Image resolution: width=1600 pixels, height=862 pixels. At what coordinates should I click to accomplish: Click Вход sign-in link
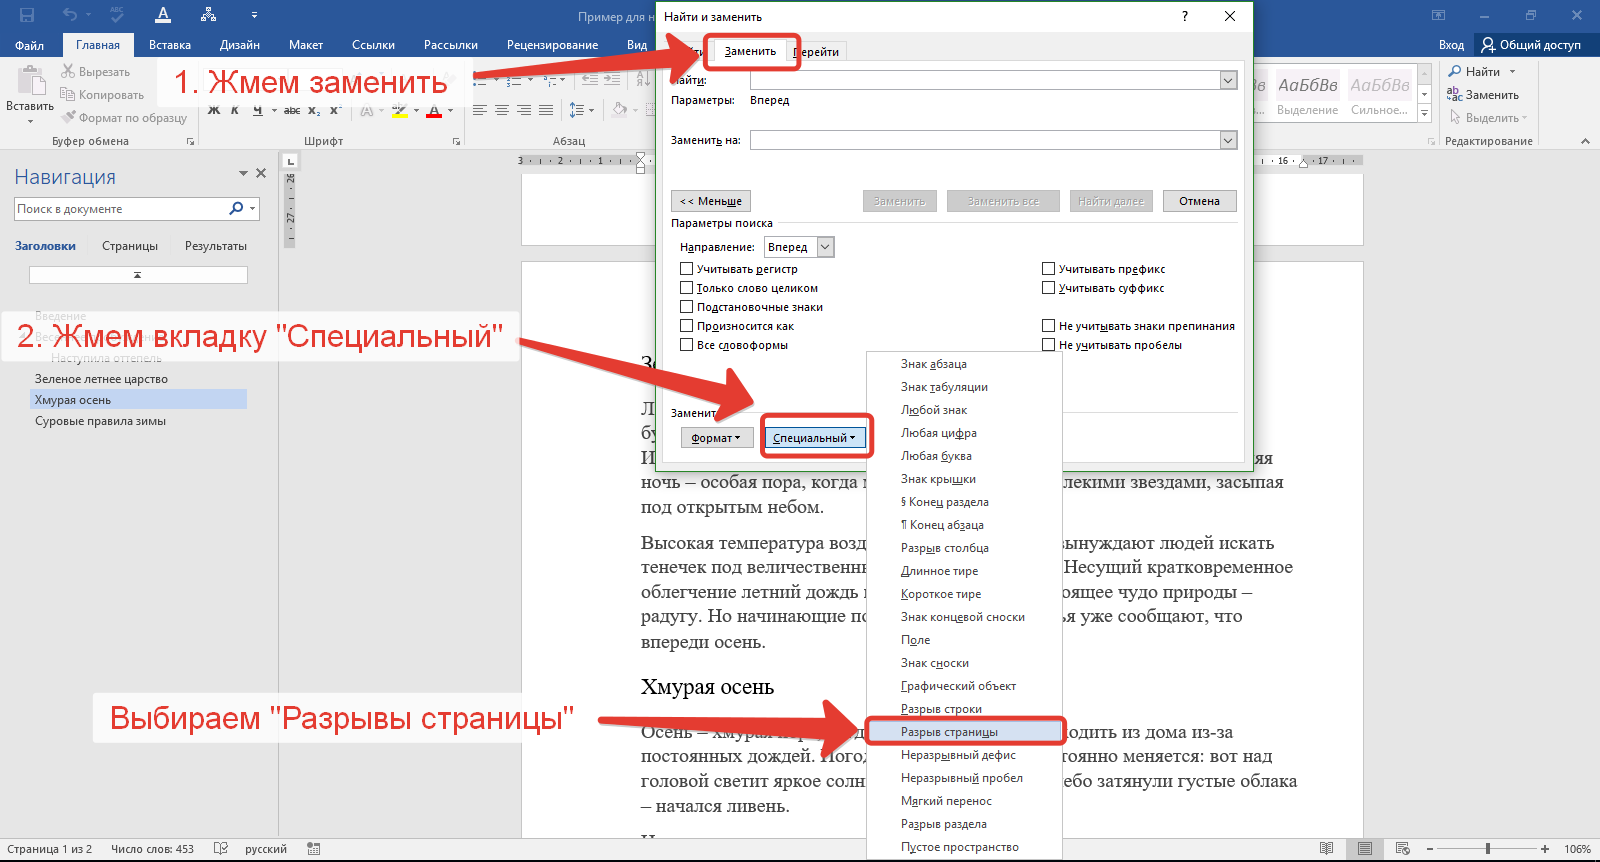point(1451,45)
